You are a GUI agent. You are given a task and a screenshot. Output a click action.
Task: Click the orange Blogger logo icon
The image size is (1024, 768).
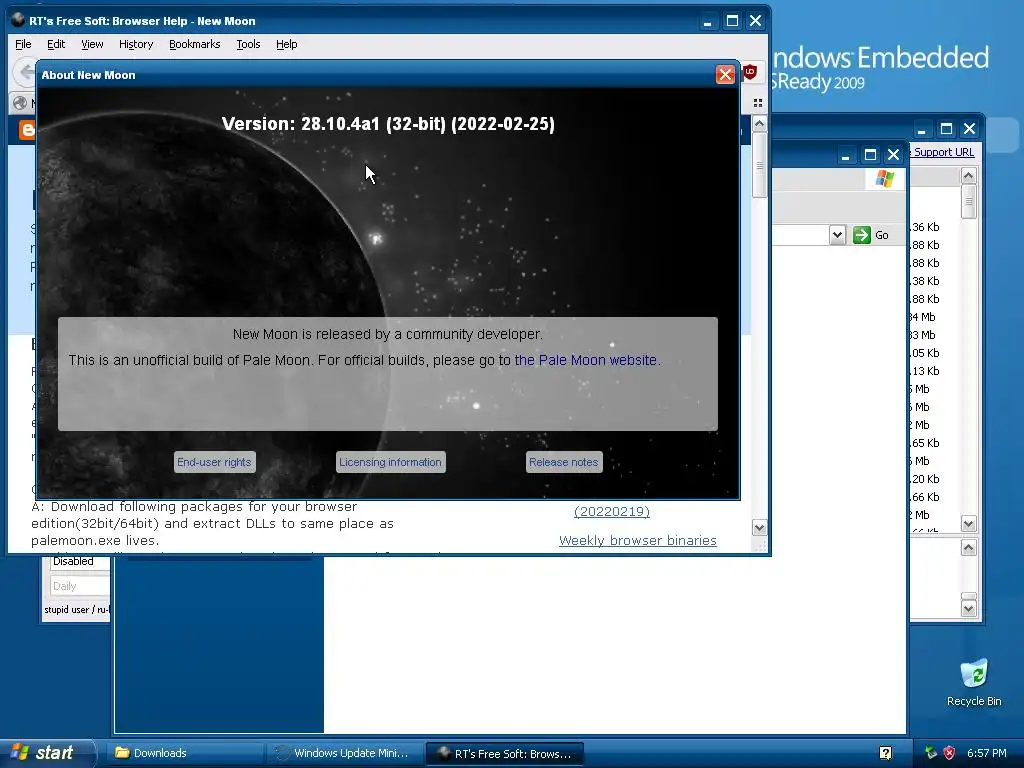(x=26, y=130)
